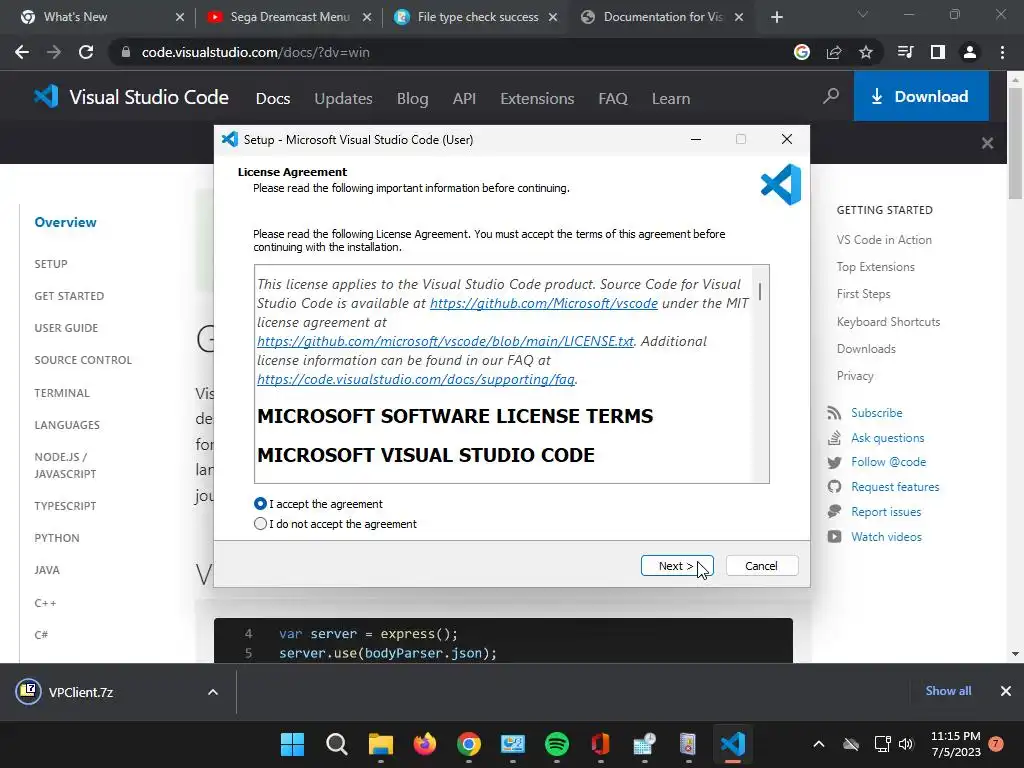This screenshot has width=1024, height=768.
Task: Click the Ask questions icon
Action: click(834, 438)
